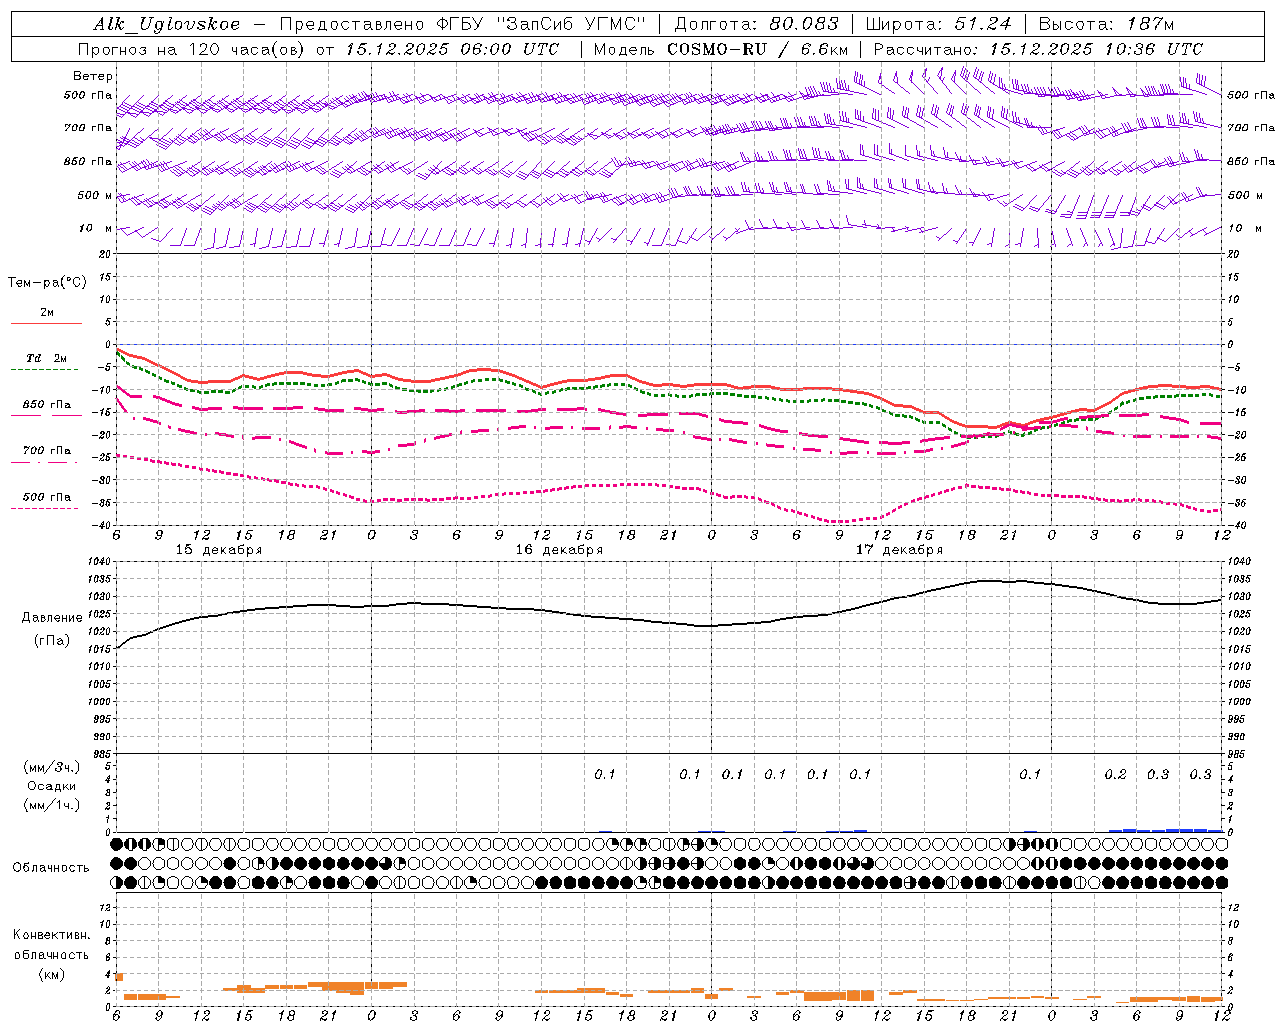
Task: Select the latitude value Широта: 51.24
Action: 938,25
